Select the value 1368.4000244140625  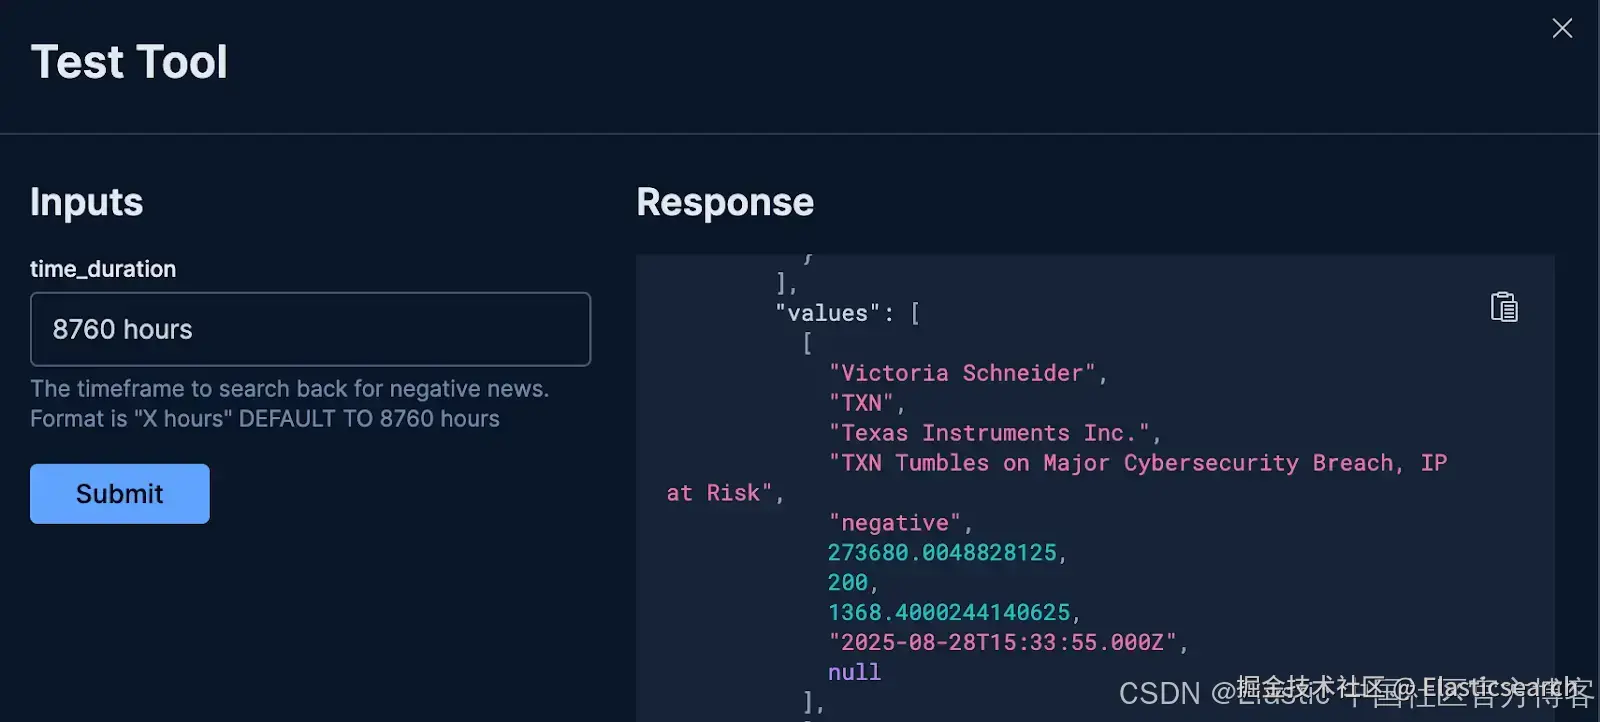coord(949,612)
